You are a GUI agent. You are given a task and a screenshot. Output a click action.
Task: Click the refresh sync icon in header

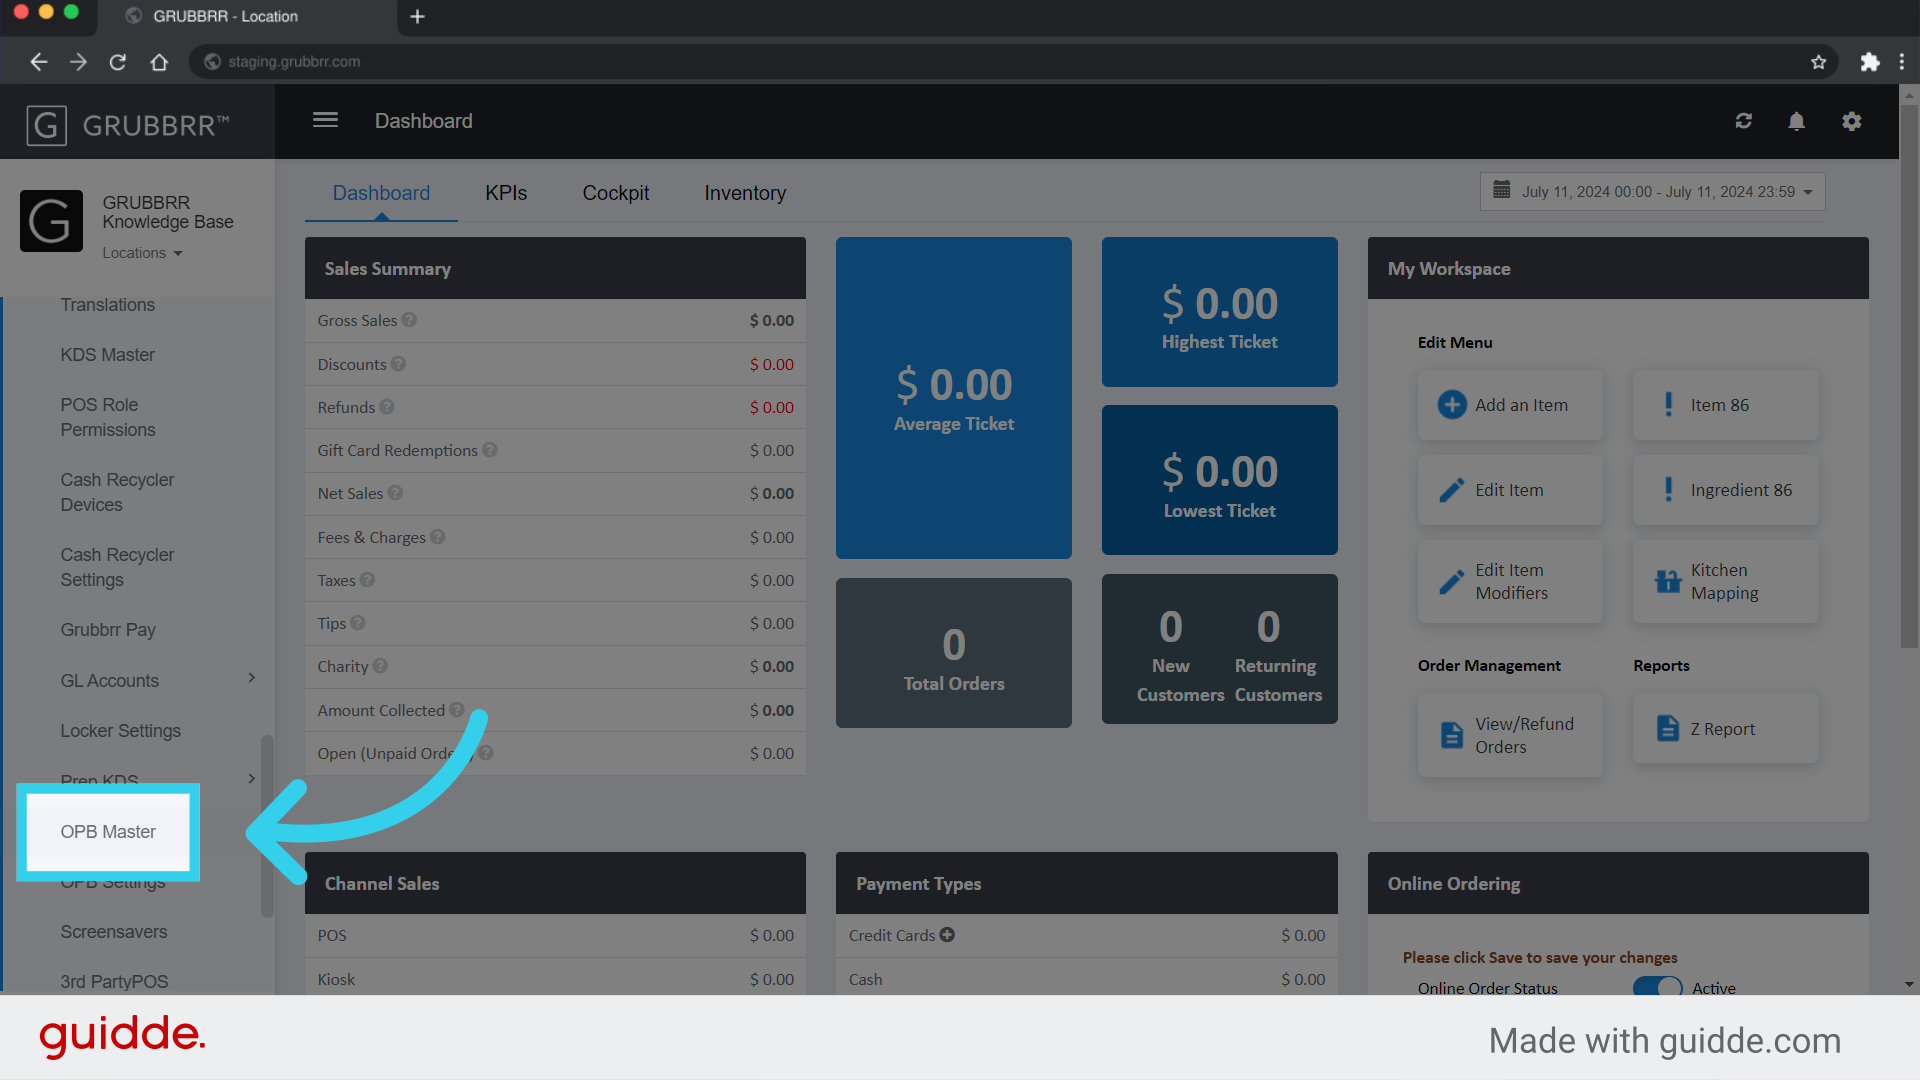[x=1743, y=121]
